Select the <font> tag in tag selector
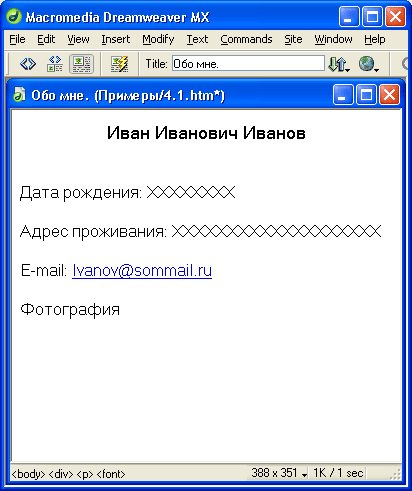412x491 pixels. coord(111,474)
